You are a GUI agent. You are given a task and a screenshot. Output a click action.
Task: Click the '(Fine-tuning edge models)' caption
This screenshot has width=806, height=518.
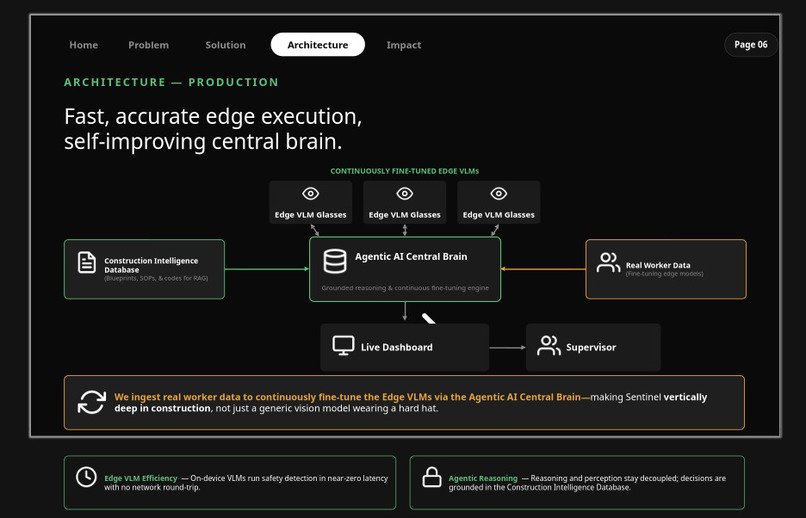click(664, 274)
